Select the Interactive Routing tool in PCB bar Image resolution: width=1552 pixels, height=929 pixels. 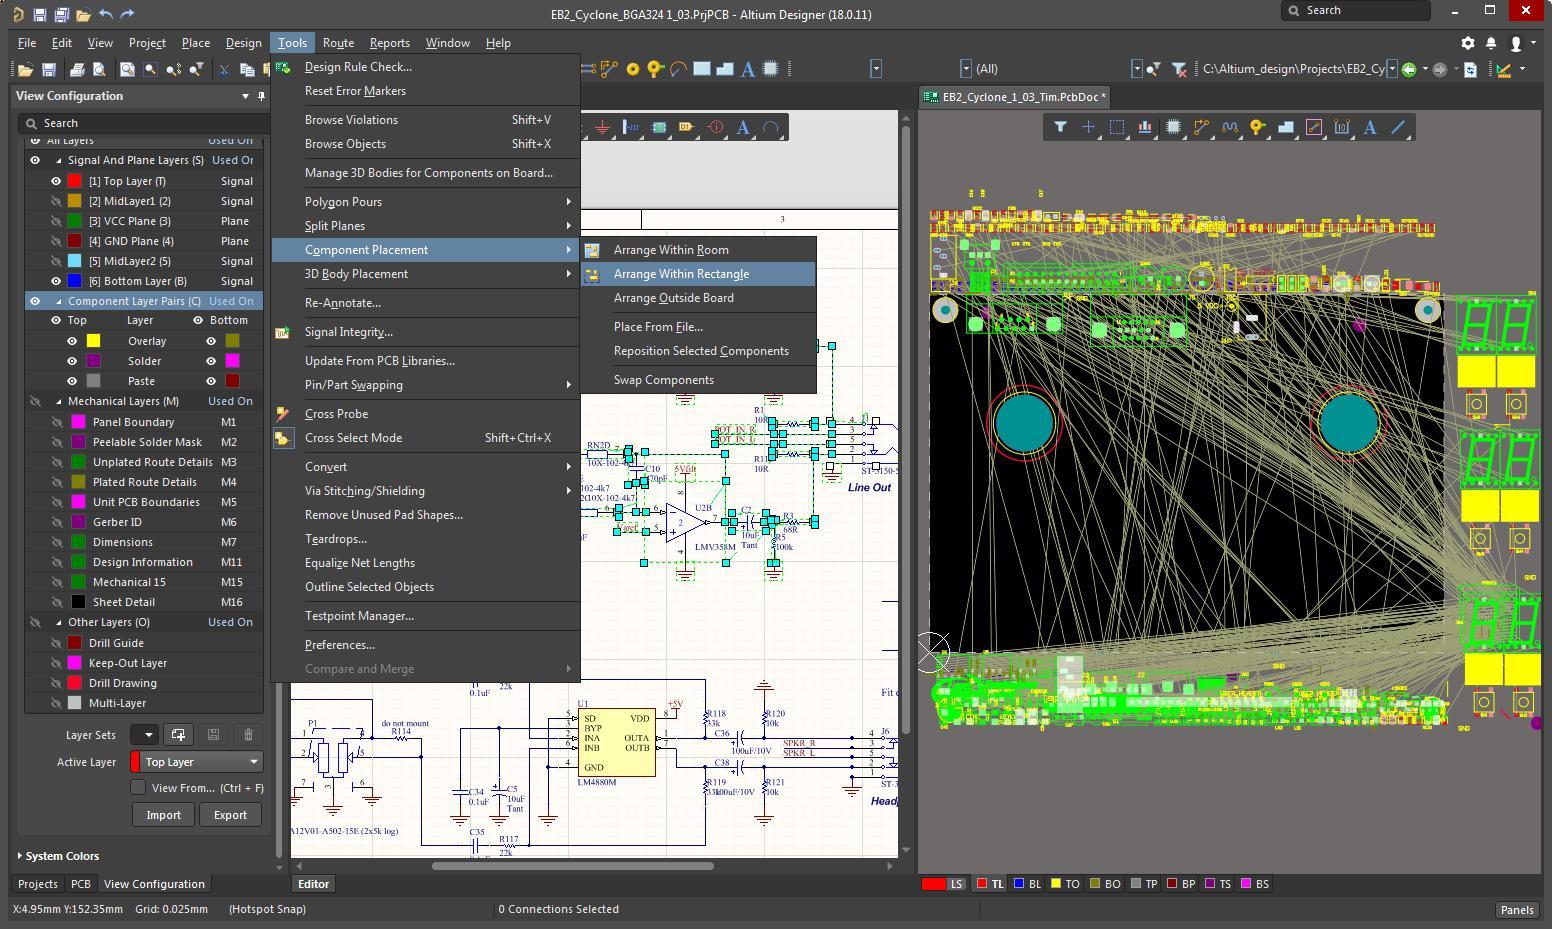pyautogui.click(x=1201, y=127)
